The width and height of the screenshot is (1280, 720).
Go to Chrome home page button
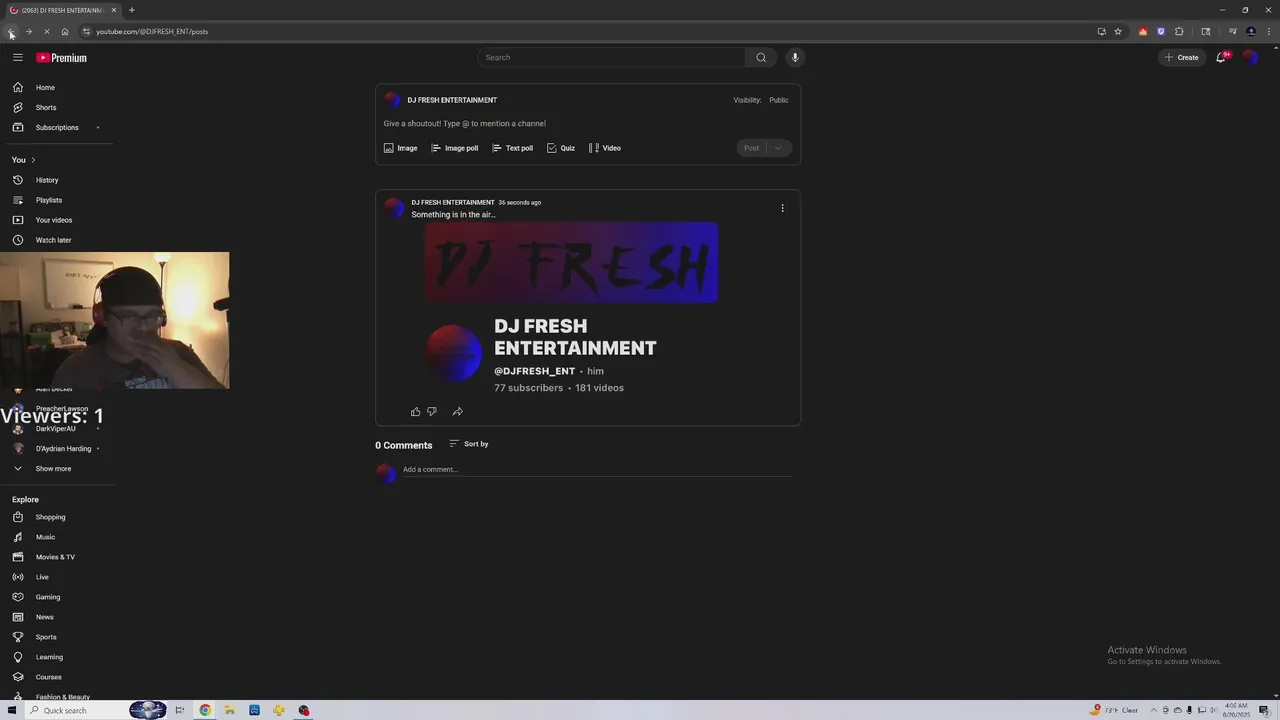tap(65, 31)
